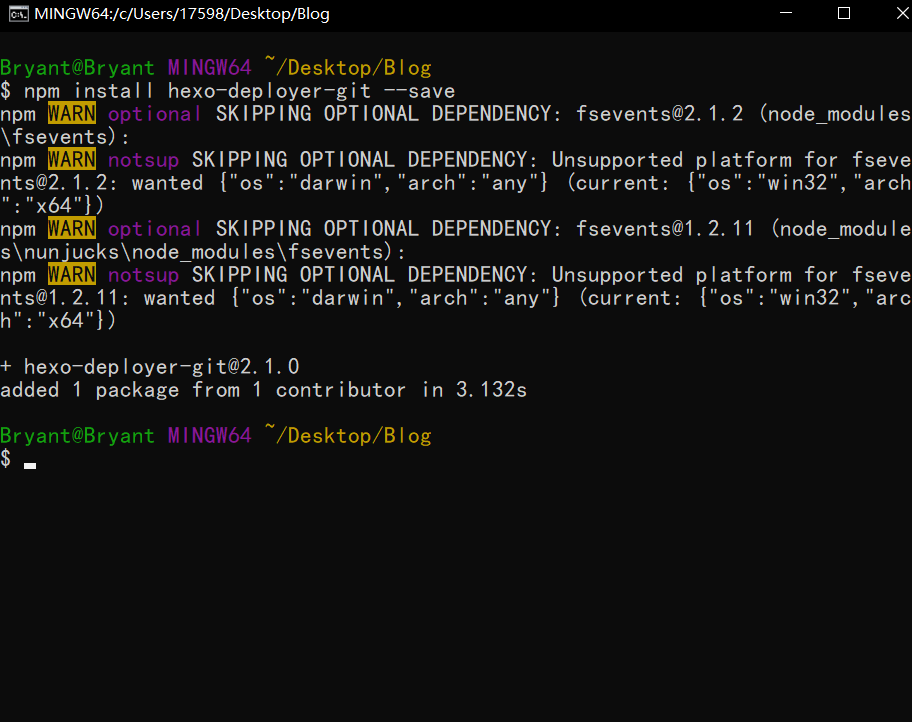Click the first yellow WARN label
The image size is (912, 722).
[x=72, y=113]
